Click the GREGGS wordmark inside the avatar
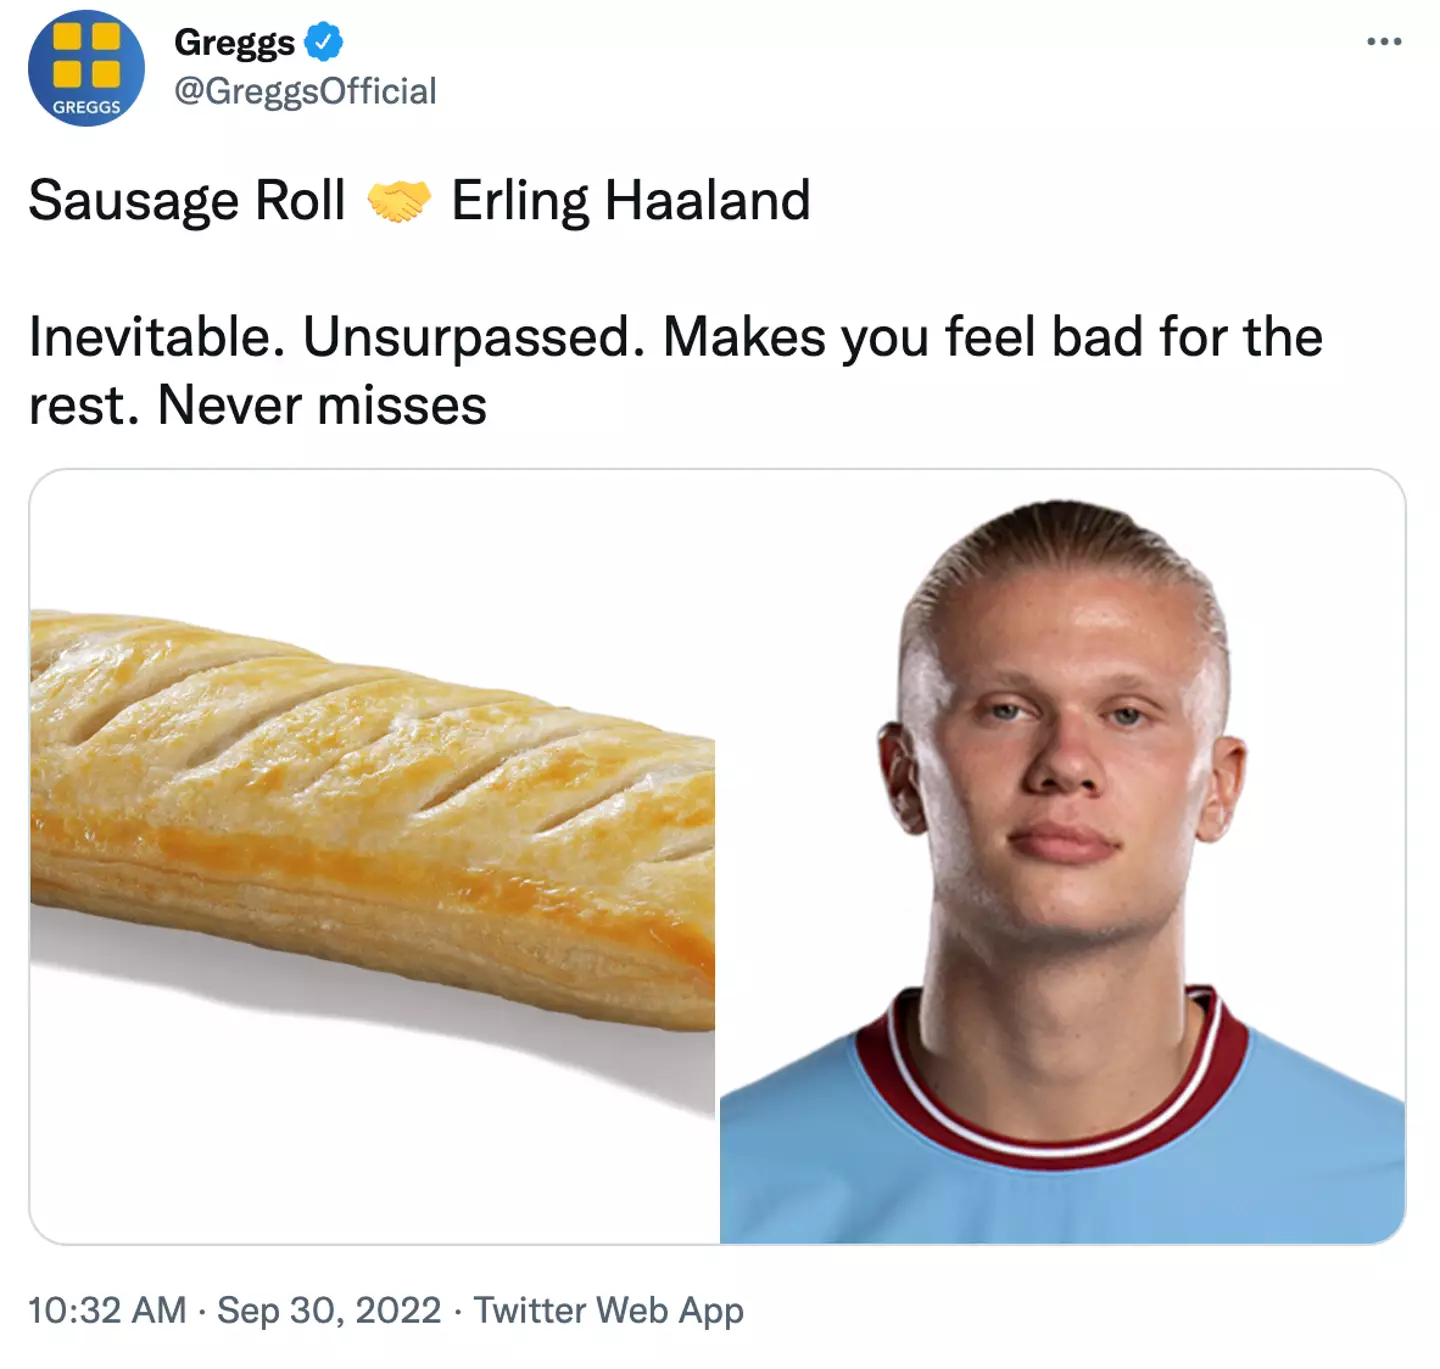This screenshot has height=1369, width=1440. [86, 107]
